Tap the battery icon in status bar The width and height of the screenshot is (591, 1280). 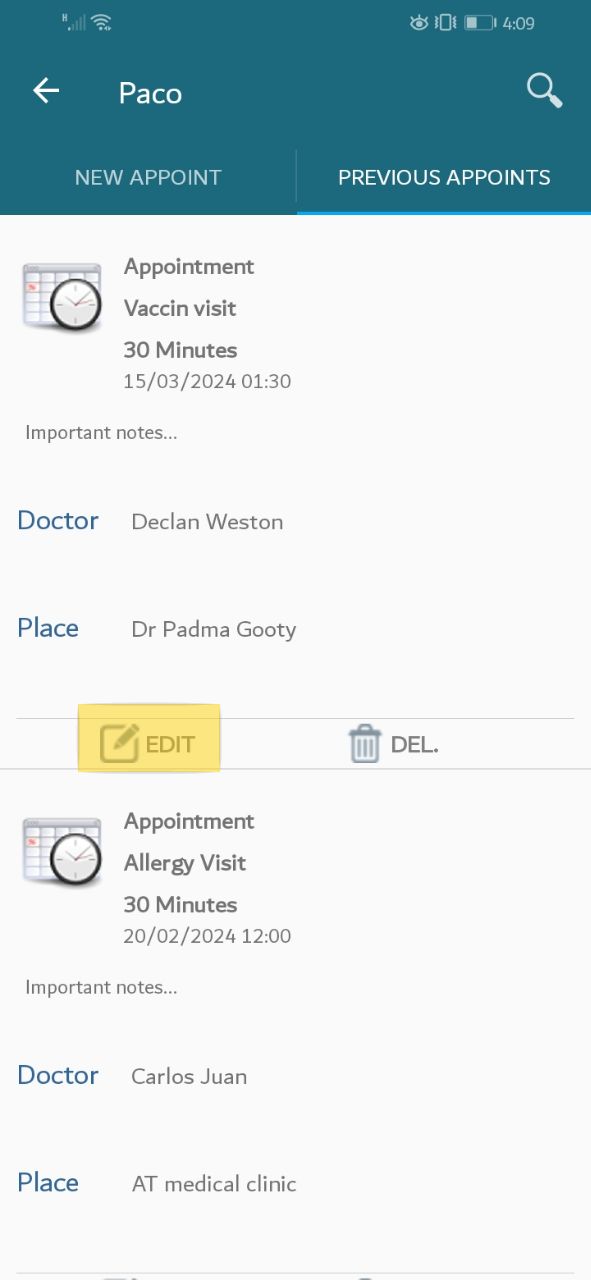click(480, 22)
